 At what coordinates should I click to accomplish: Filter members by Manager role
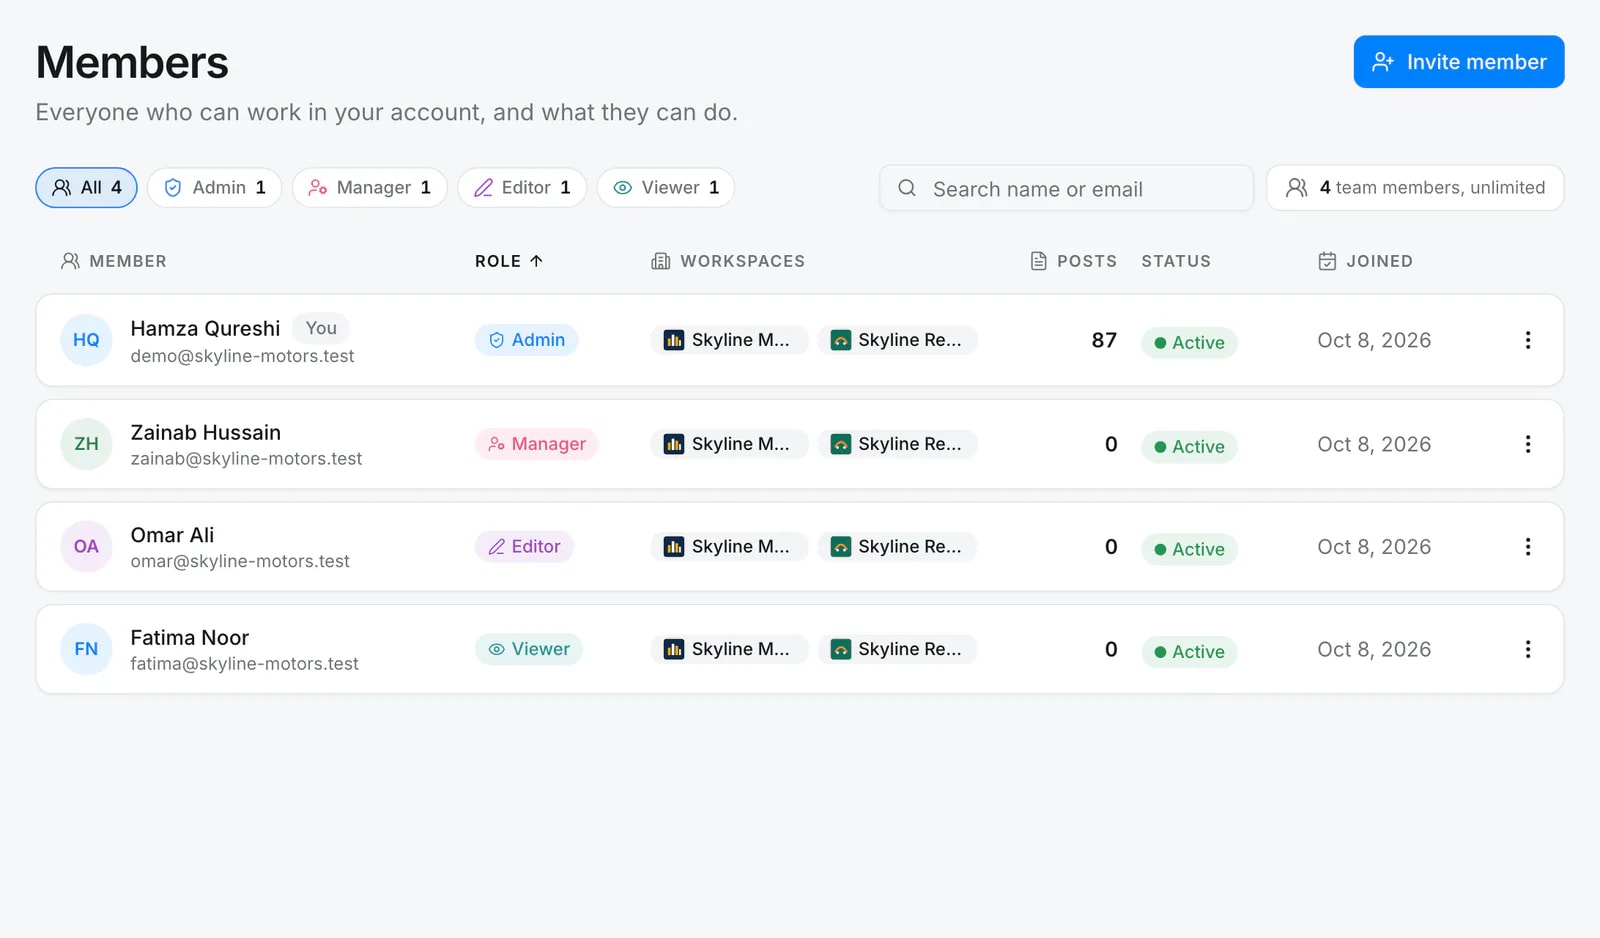[x=369, y=188]
